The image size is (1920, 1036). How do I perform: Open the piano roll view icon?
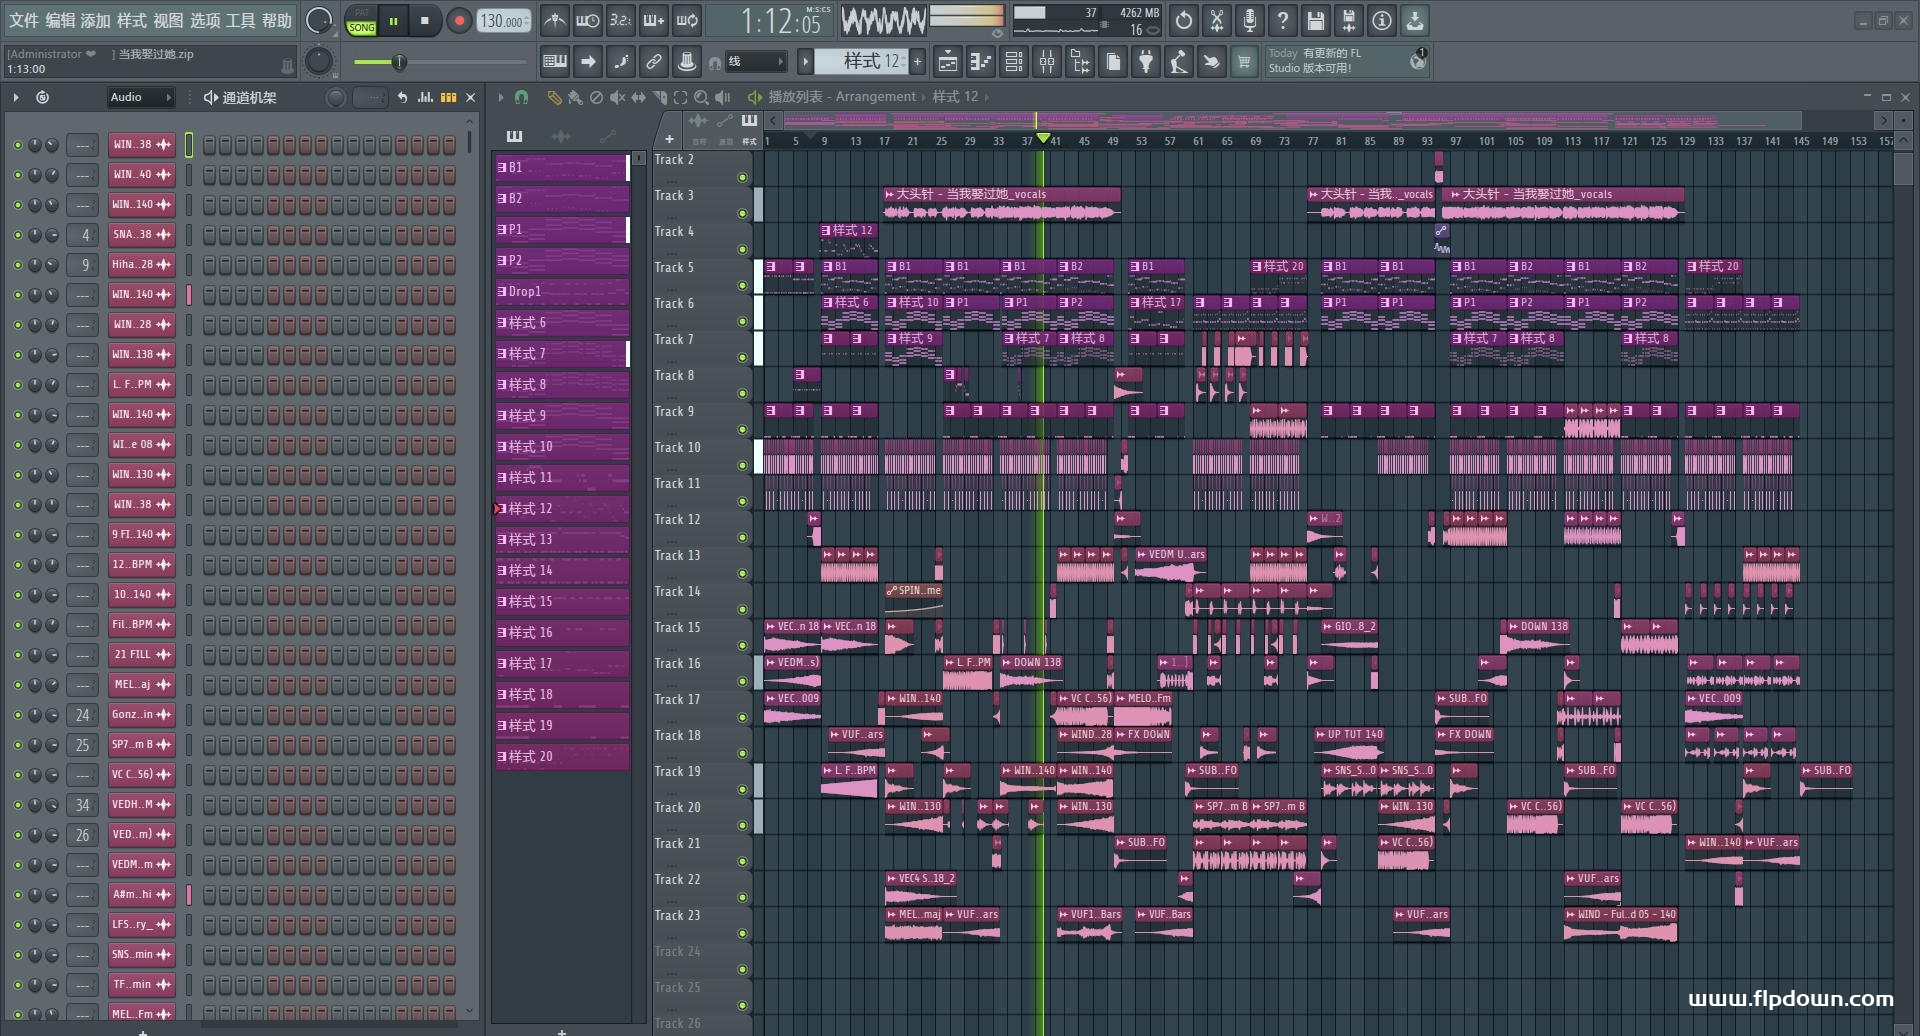(980, 63)
